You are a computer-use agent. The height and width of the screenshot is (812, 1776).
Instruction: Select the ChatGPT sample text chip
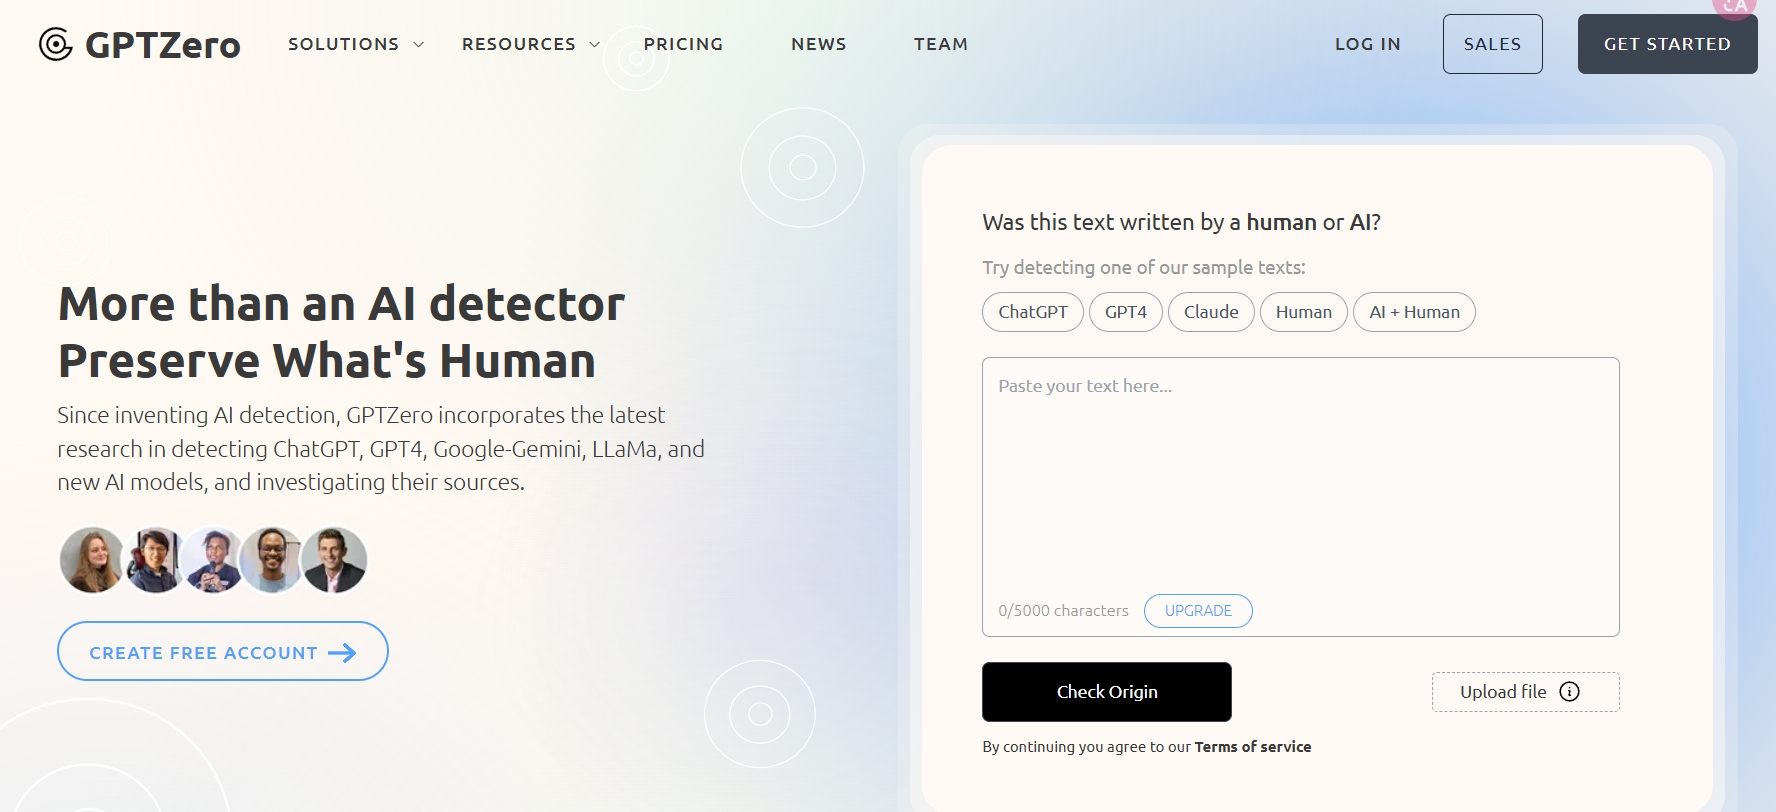(x=1033, y=312)
